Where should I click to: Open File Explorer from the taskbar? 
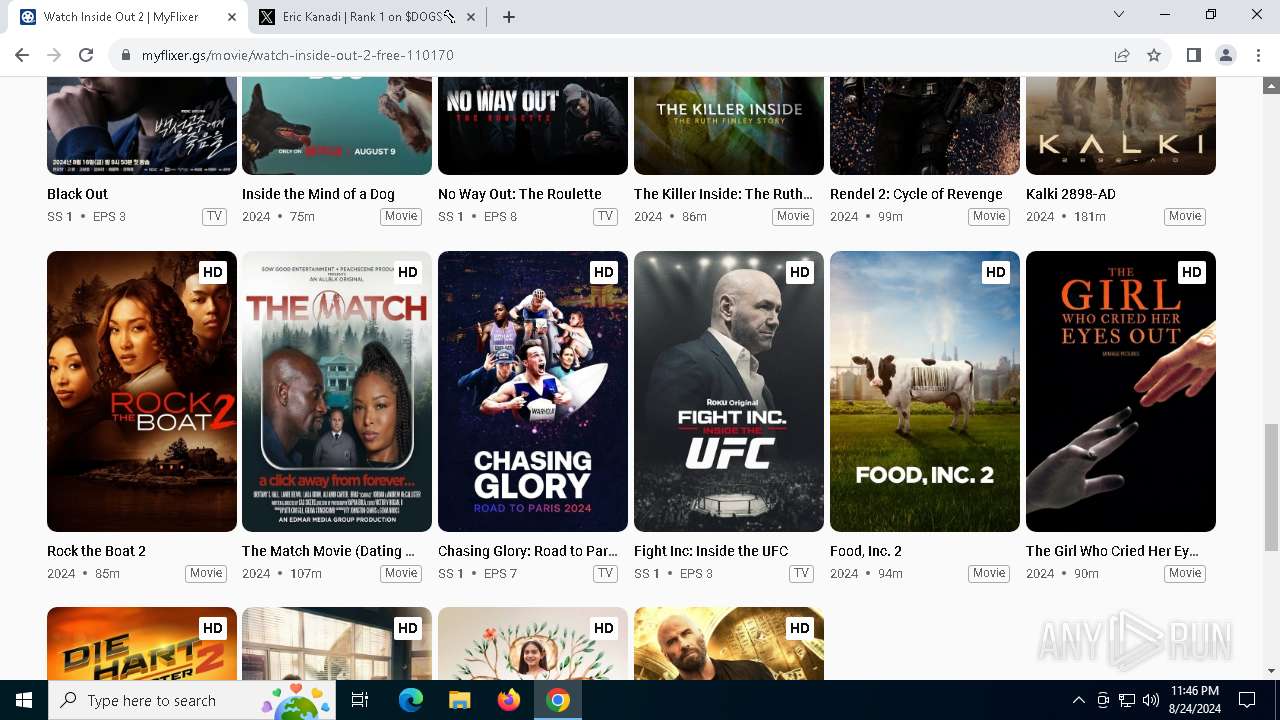coord(459,700)
